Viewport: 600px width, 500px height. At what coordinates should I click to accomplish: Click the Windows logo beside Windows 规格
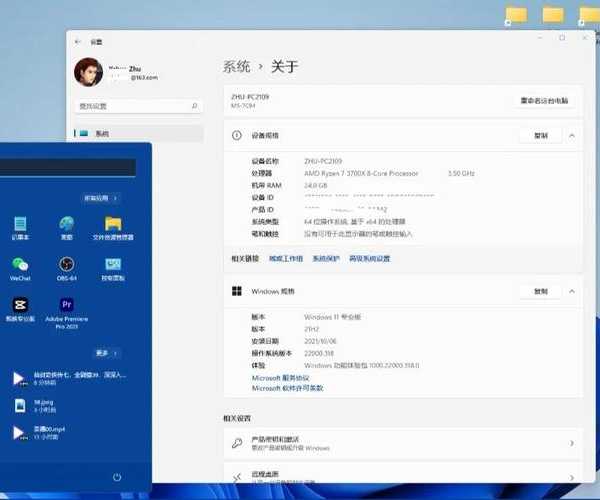237,291
